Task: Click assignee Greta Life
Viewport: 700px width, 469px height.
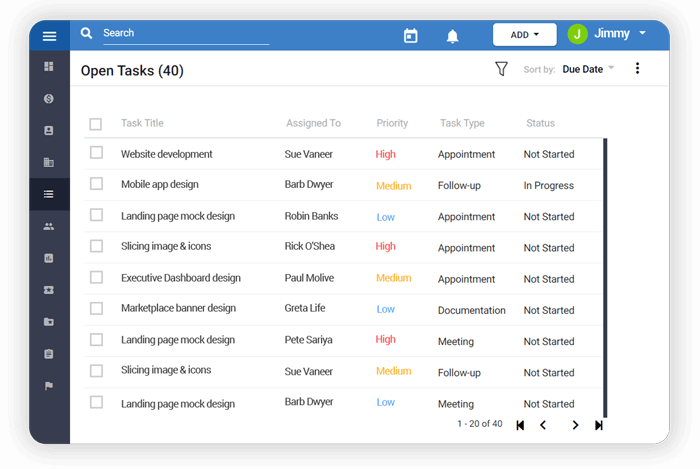Action: click(305, 308)
